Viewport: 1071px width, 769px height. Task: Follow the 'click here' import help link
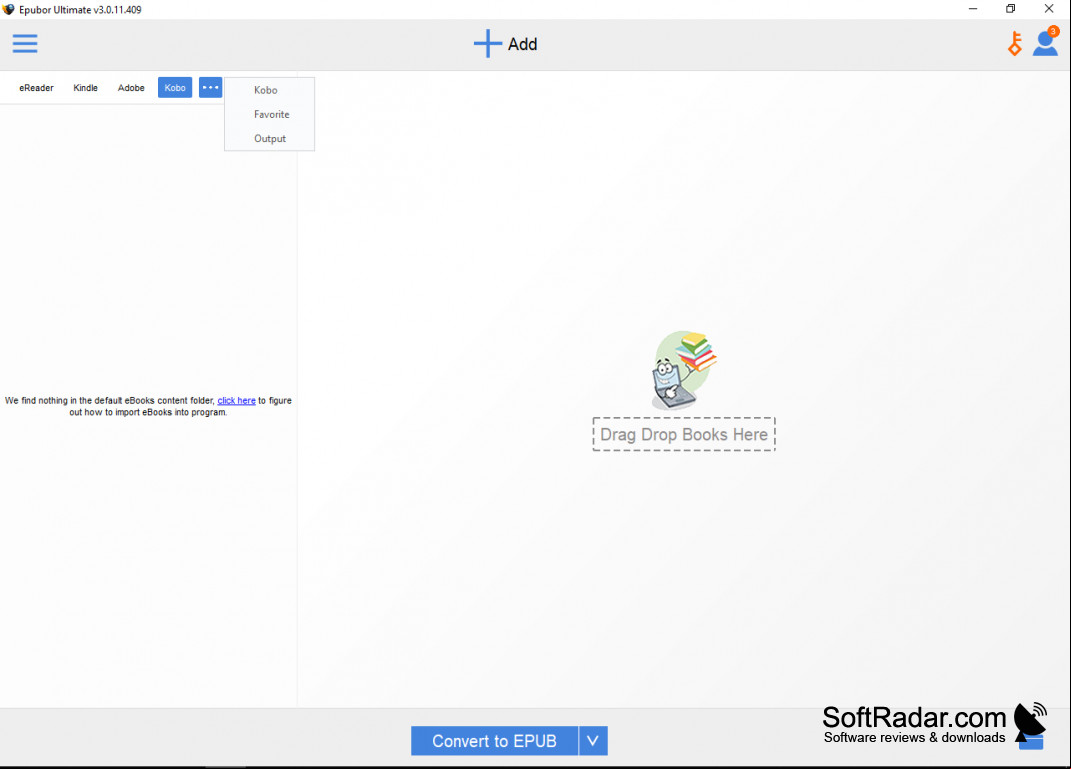pos(236,401)
